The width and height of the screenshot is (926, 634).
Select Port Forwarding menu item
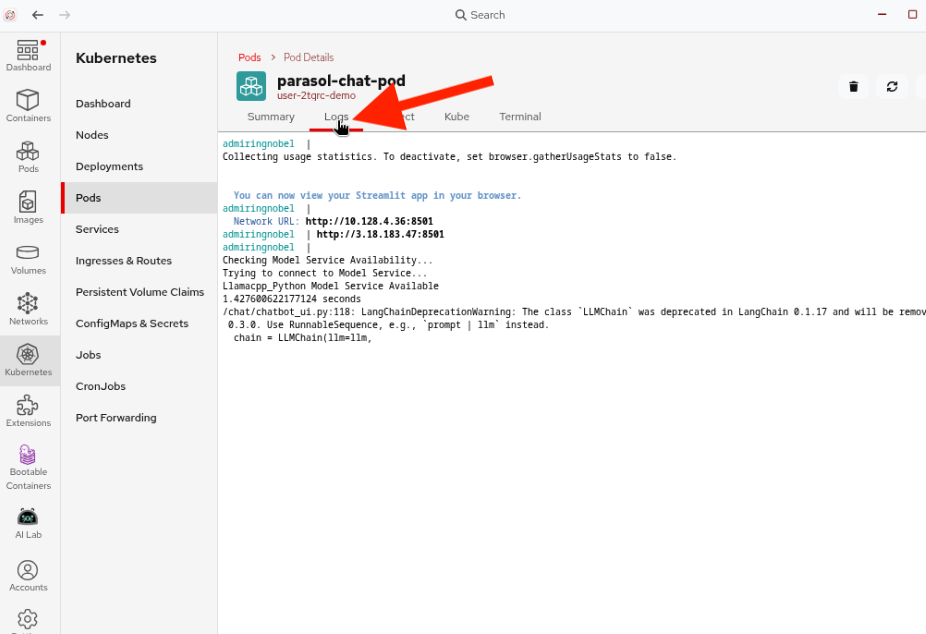pyautogui.click(x=116, y=418)
